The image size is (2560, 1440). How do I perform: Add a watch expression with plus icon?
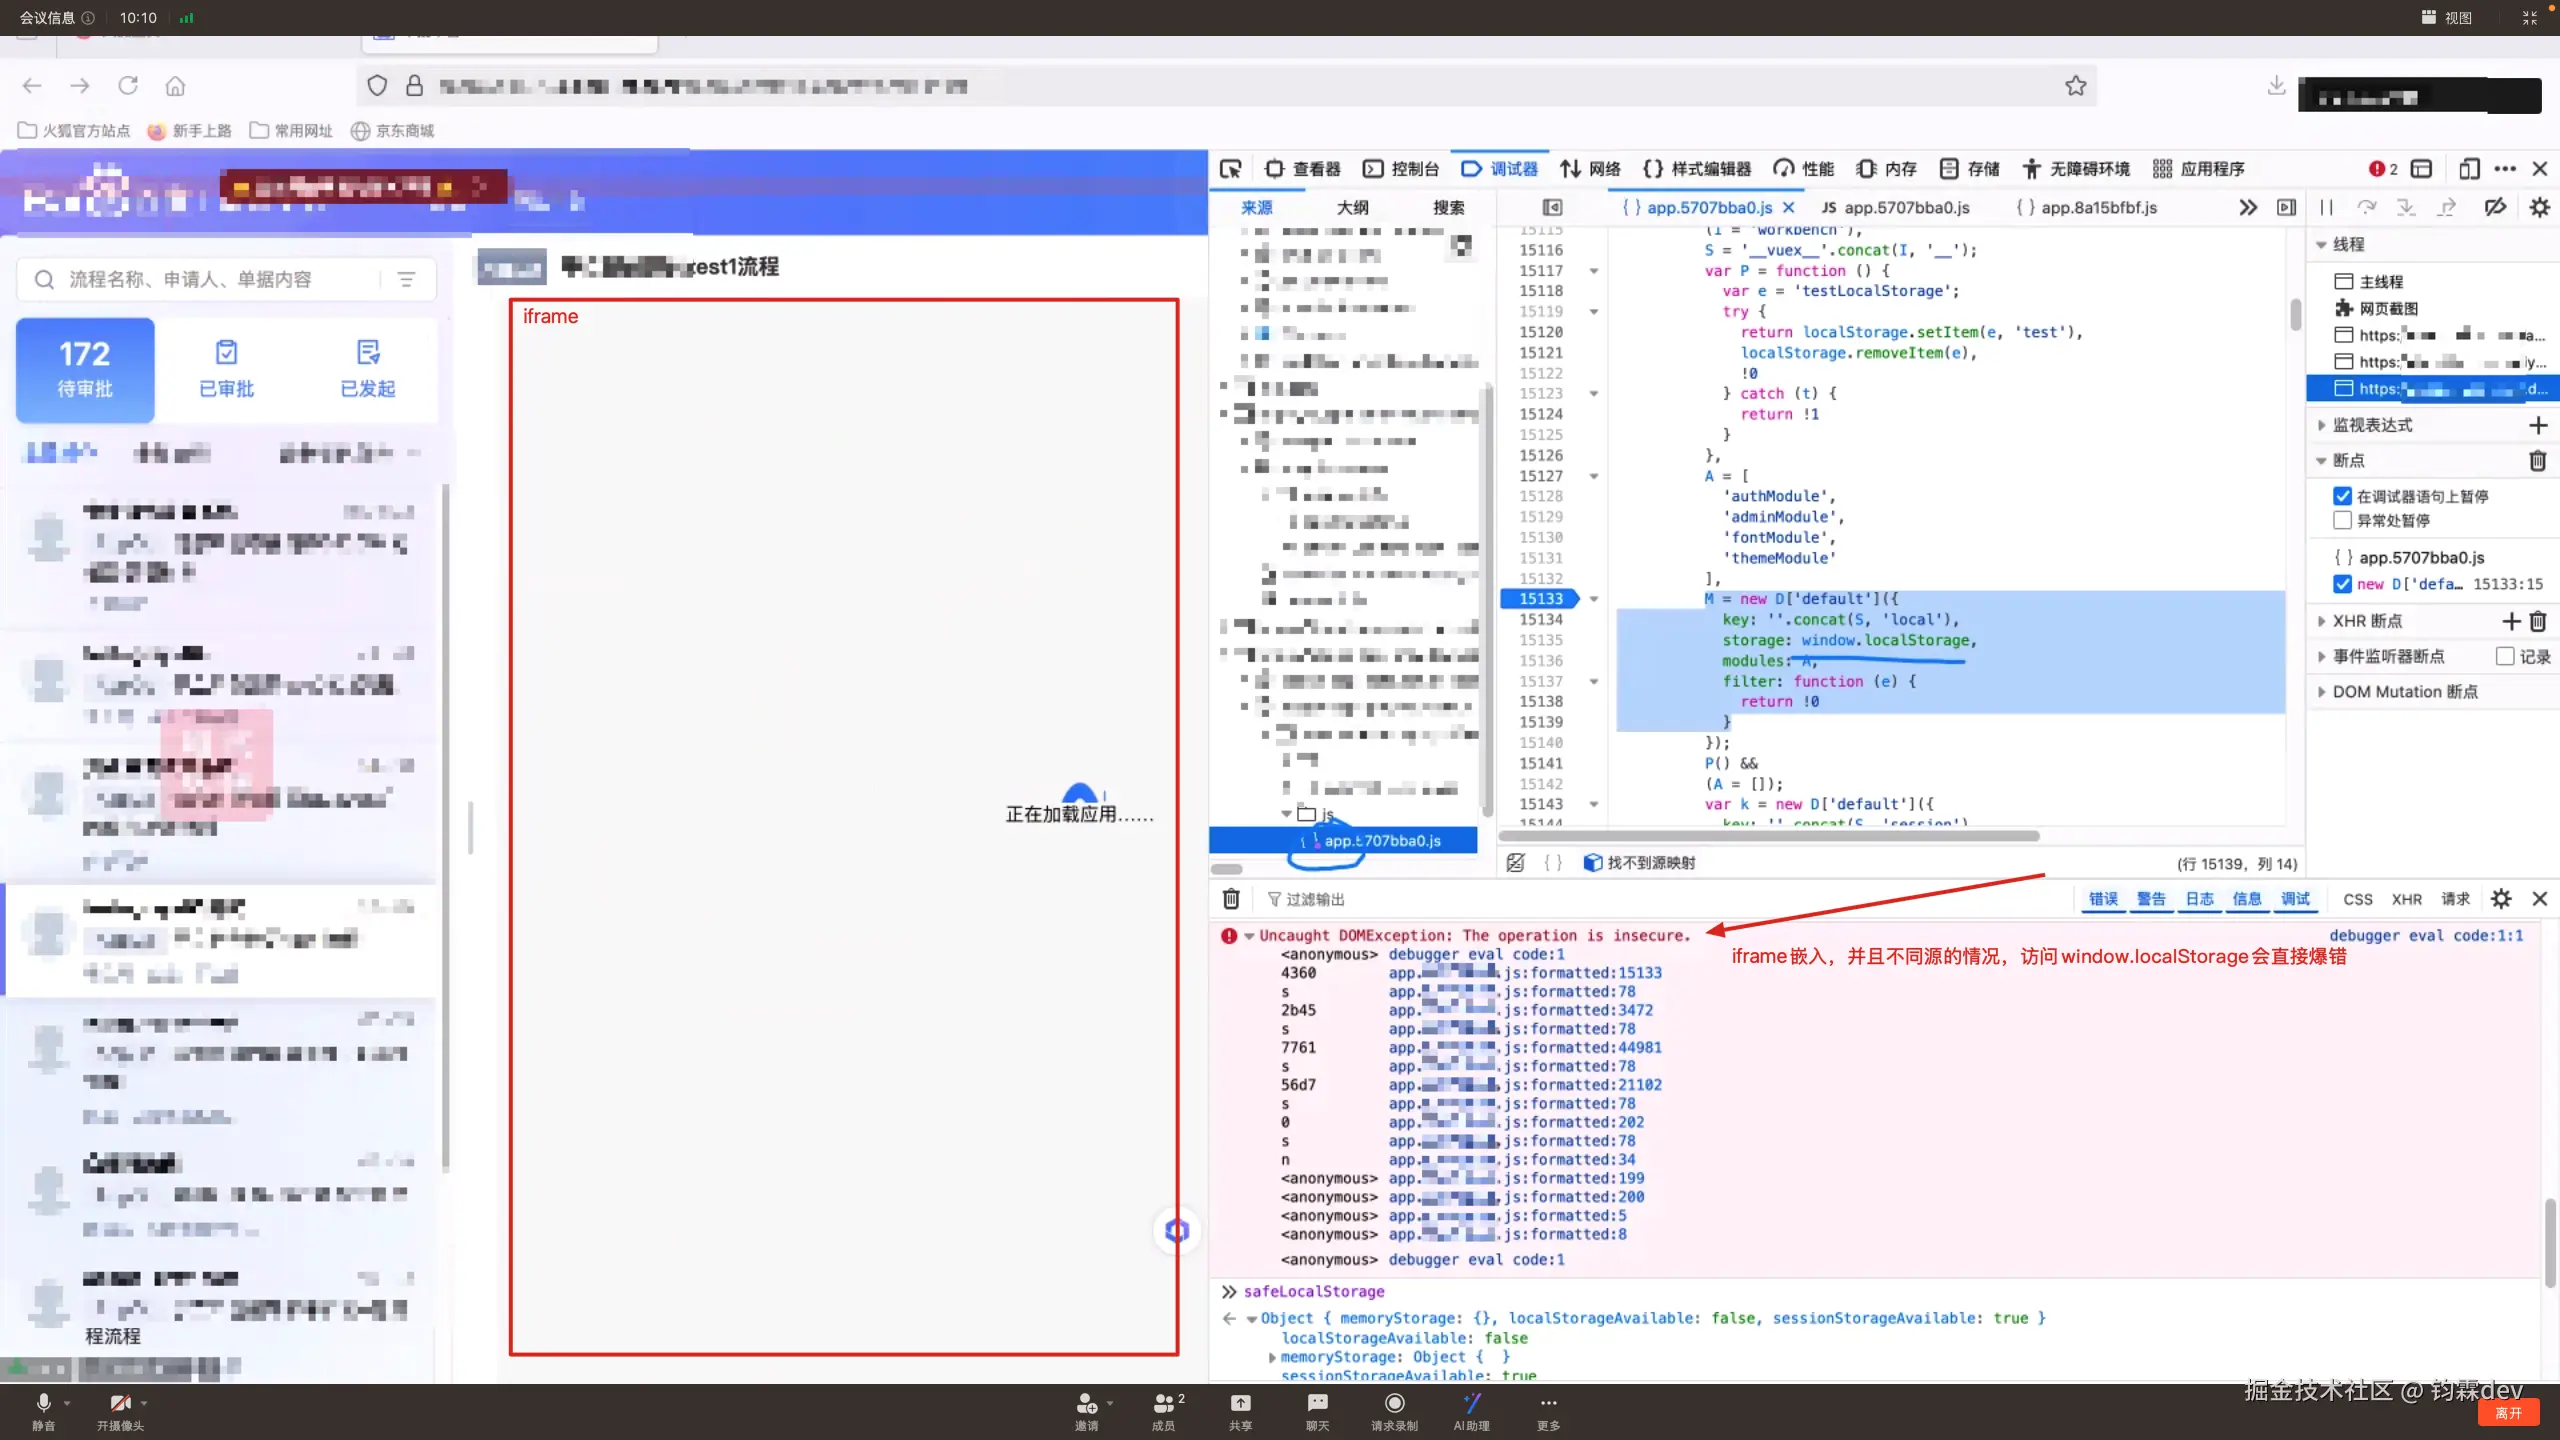tap(2537, 425)
